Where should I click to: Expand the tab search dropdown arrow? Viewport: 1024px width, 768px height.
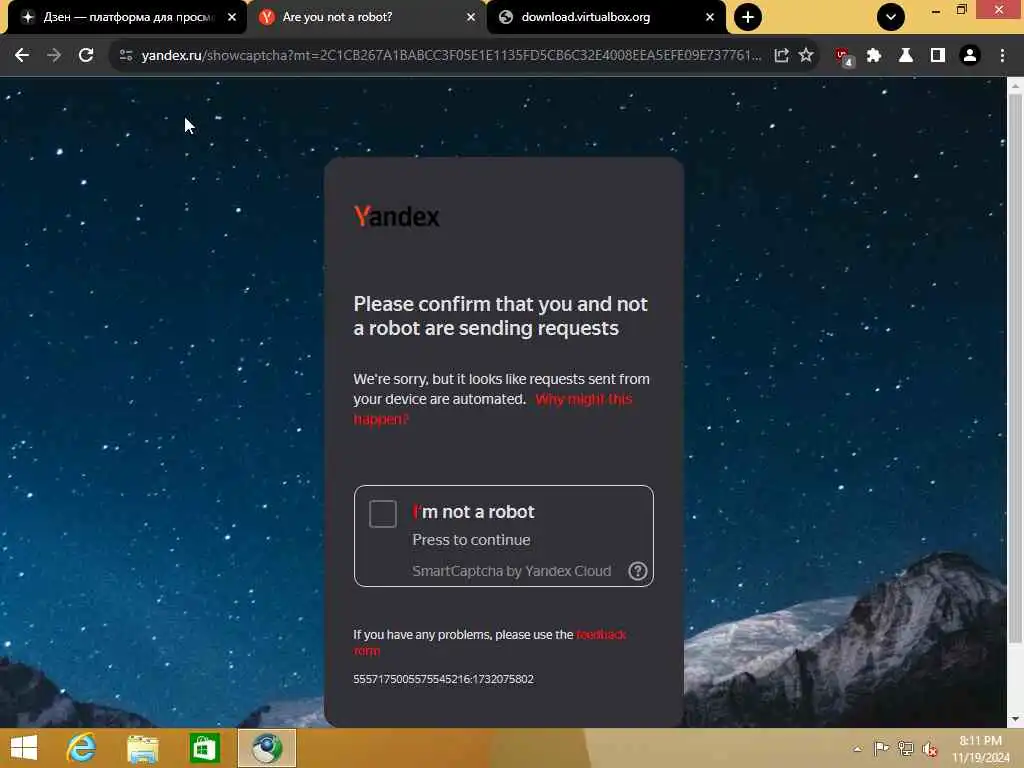click(x=891, y=17)
